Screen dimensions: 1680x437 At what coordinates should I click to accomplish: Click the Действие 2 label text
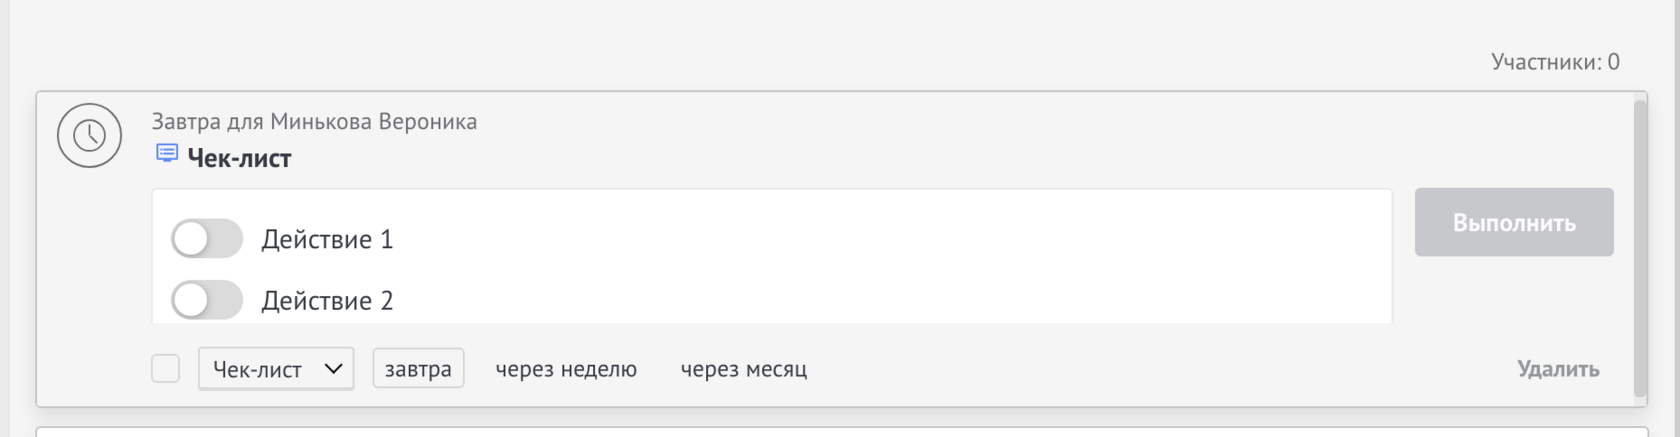tap(327, 301)
